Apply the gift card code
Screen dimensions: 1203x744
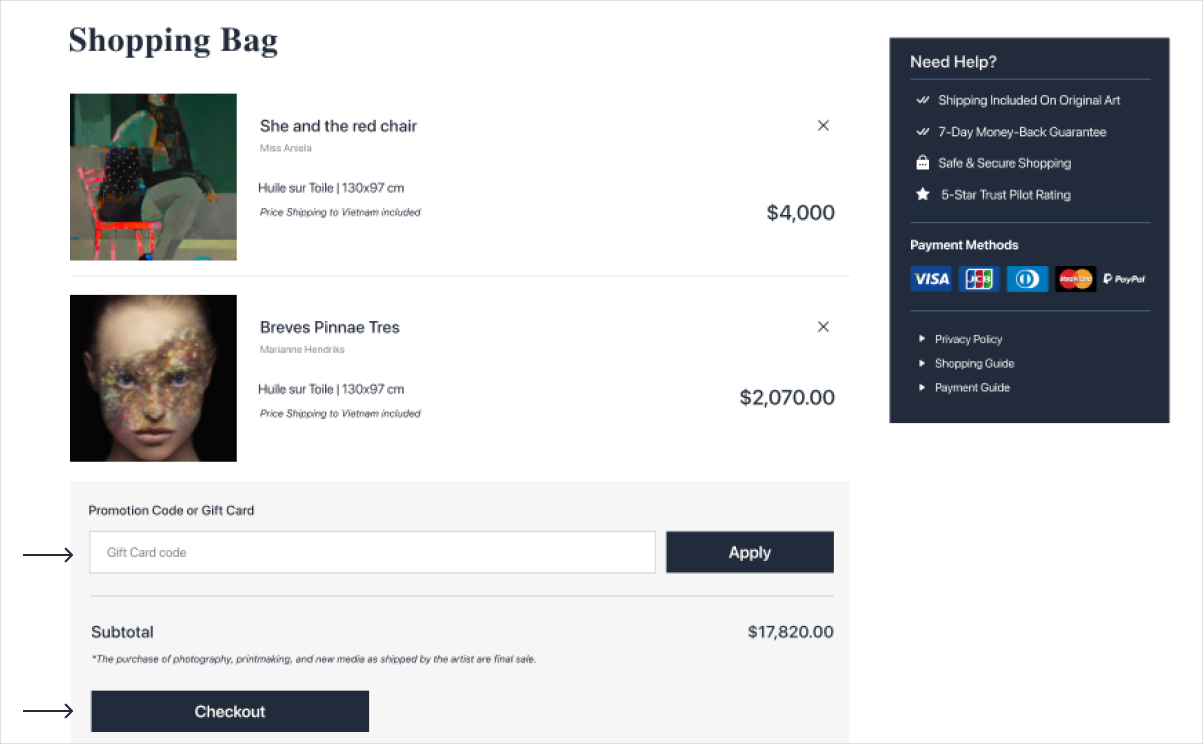750,552
